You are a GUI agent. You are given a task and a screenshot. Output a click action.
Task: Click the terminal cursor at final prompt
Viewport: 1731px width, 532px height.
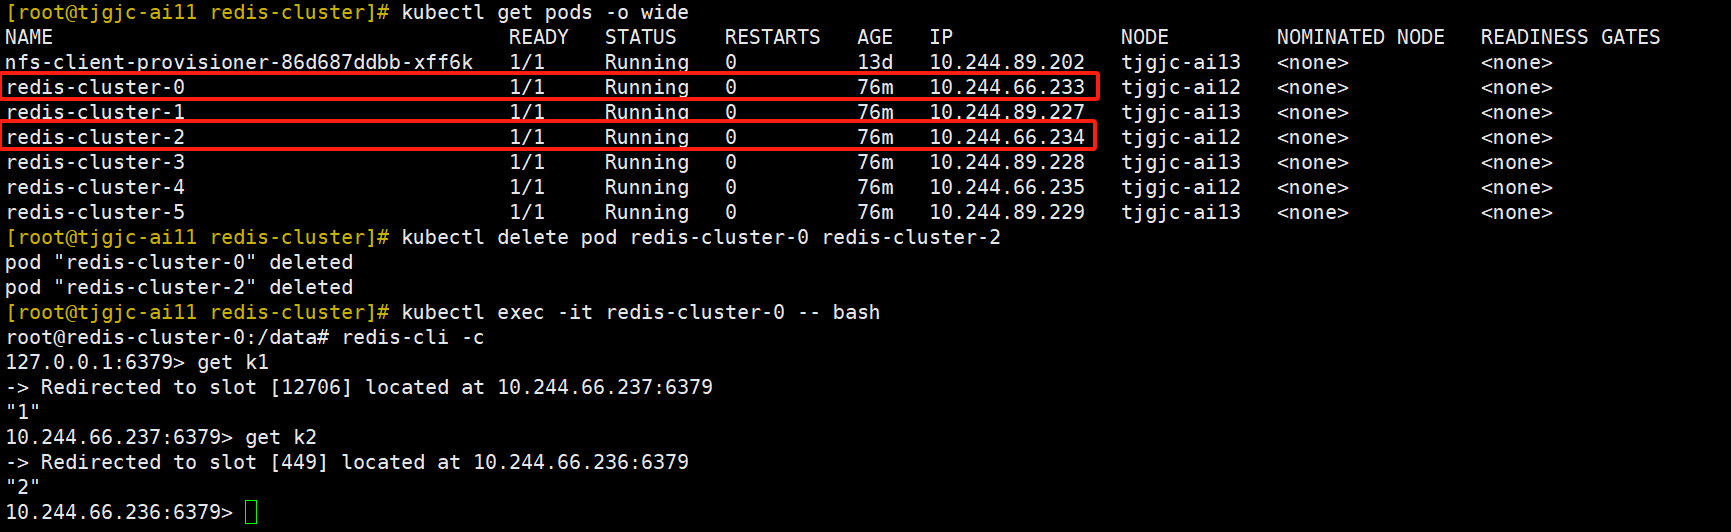click(x=251, y=512)
